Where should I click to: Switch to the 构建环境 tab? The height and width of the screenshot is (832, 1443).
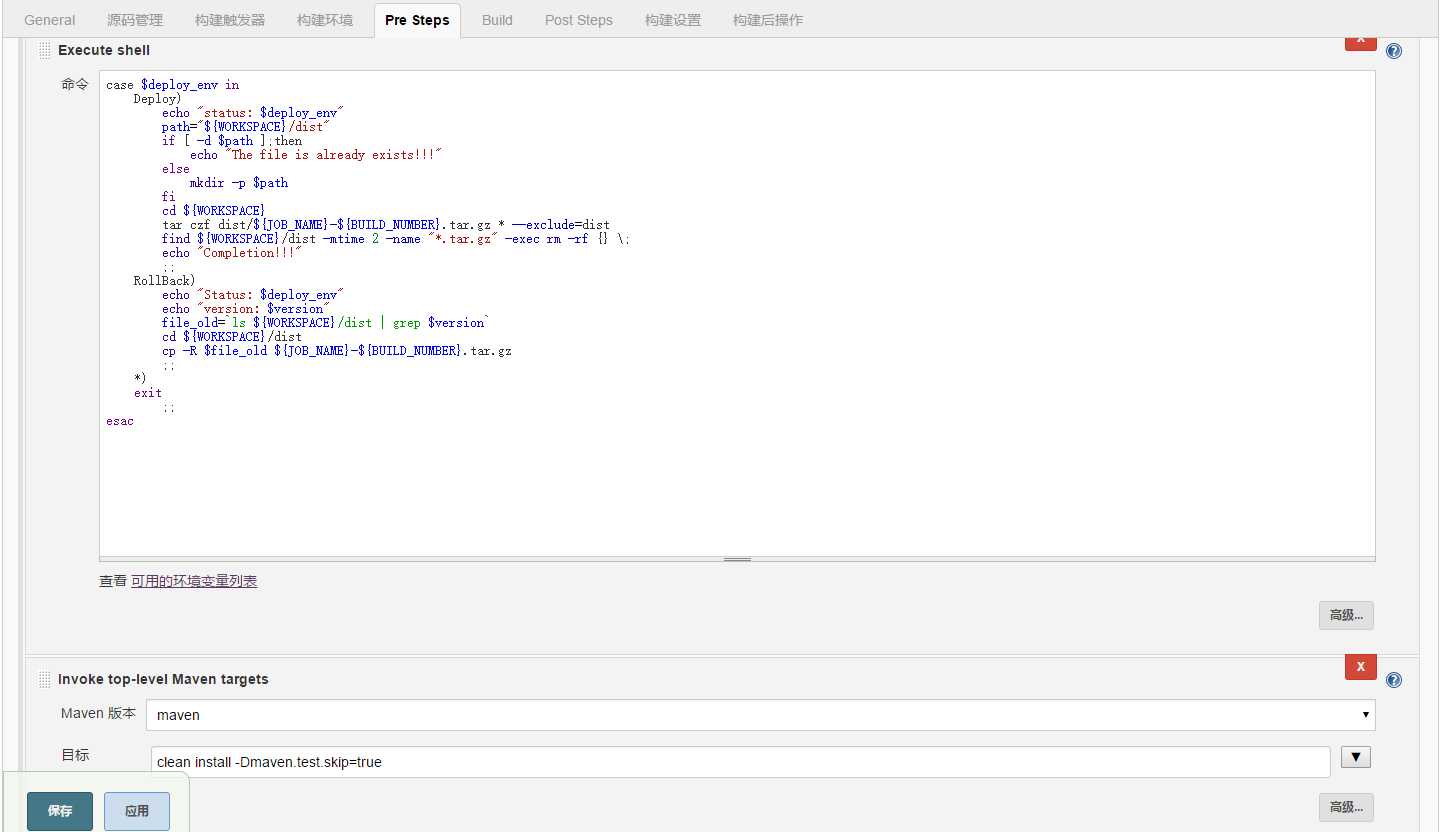tap(325, 20)
